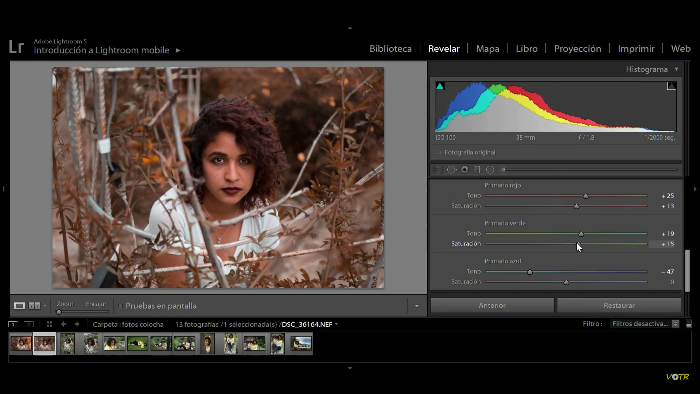
Task: Click Encajar zoom label
Action: (x=96, y=304)
